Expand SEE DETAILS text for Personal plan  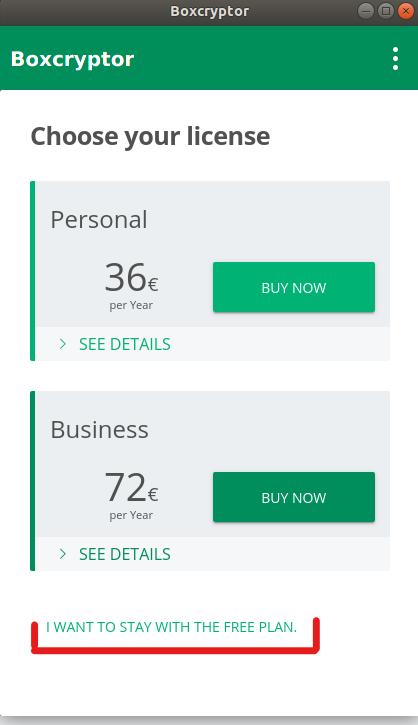124,344
